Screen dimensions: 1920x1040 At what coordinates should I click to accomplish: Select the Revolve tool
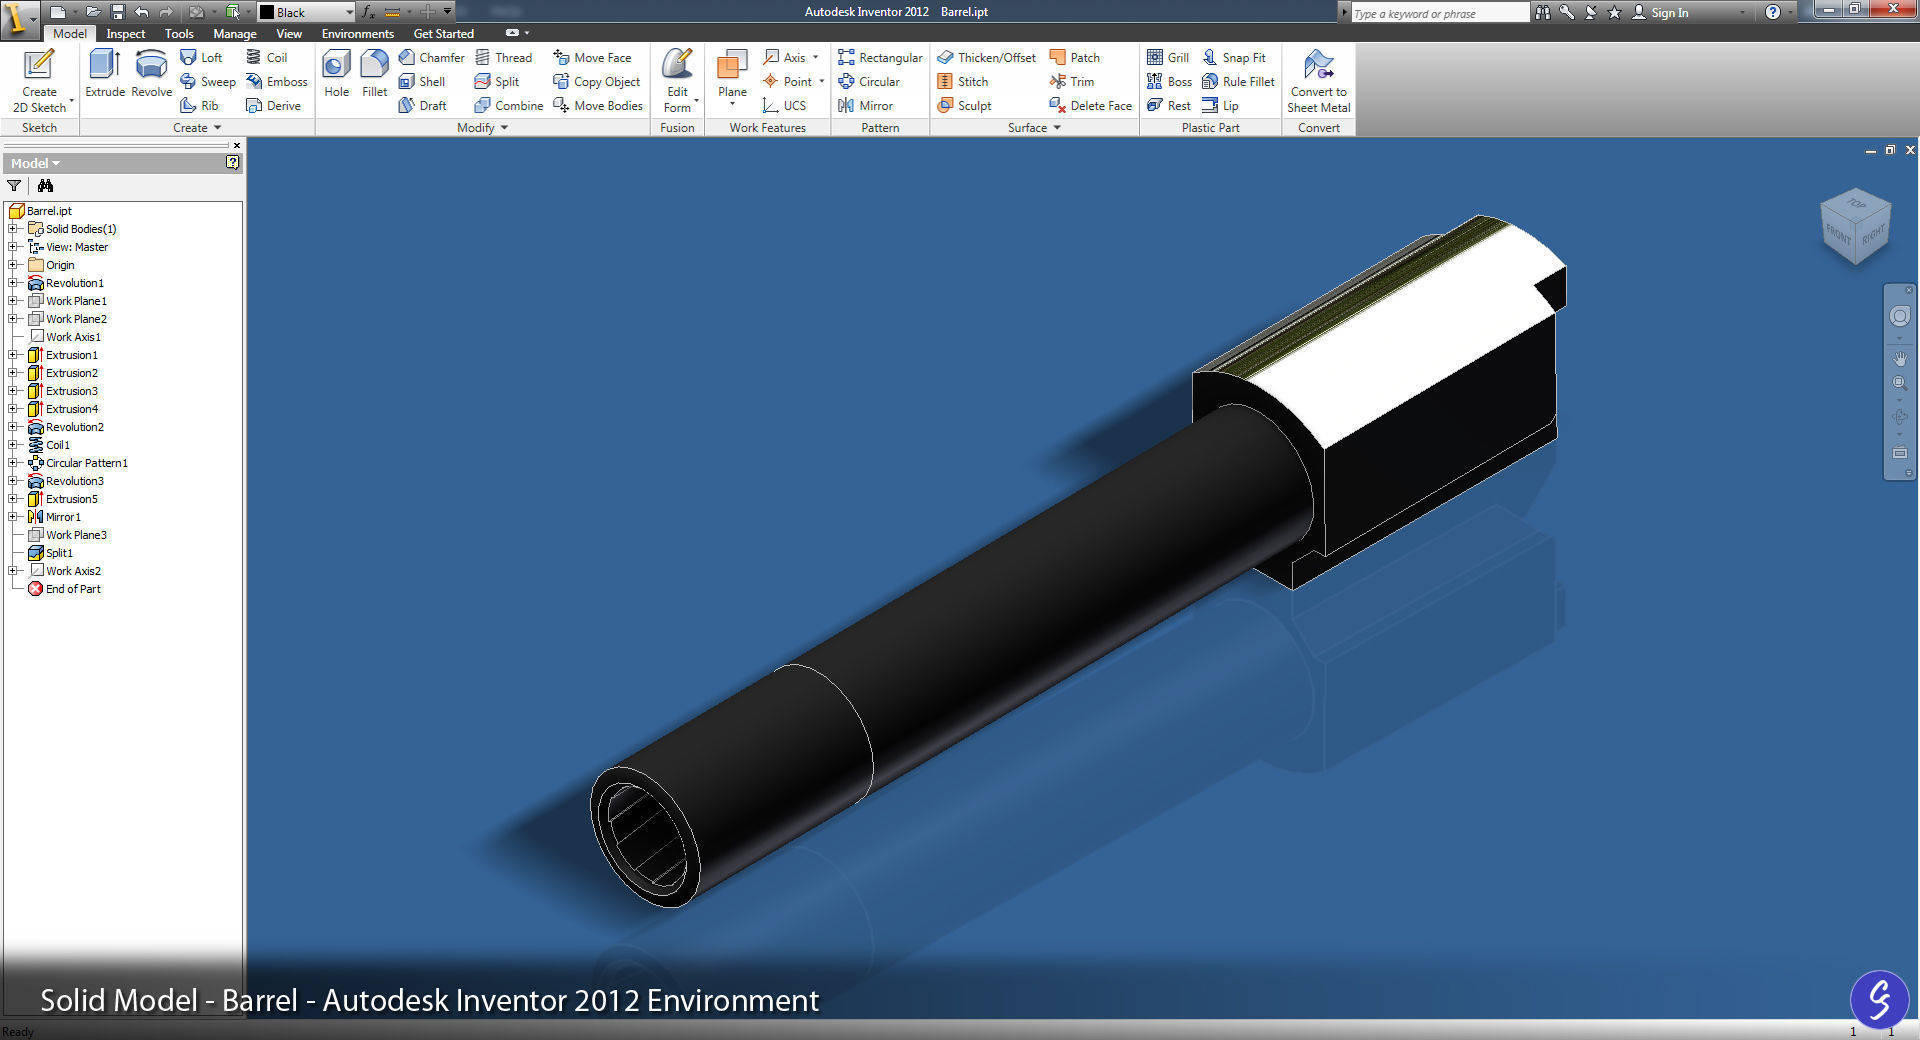[151, 74]
